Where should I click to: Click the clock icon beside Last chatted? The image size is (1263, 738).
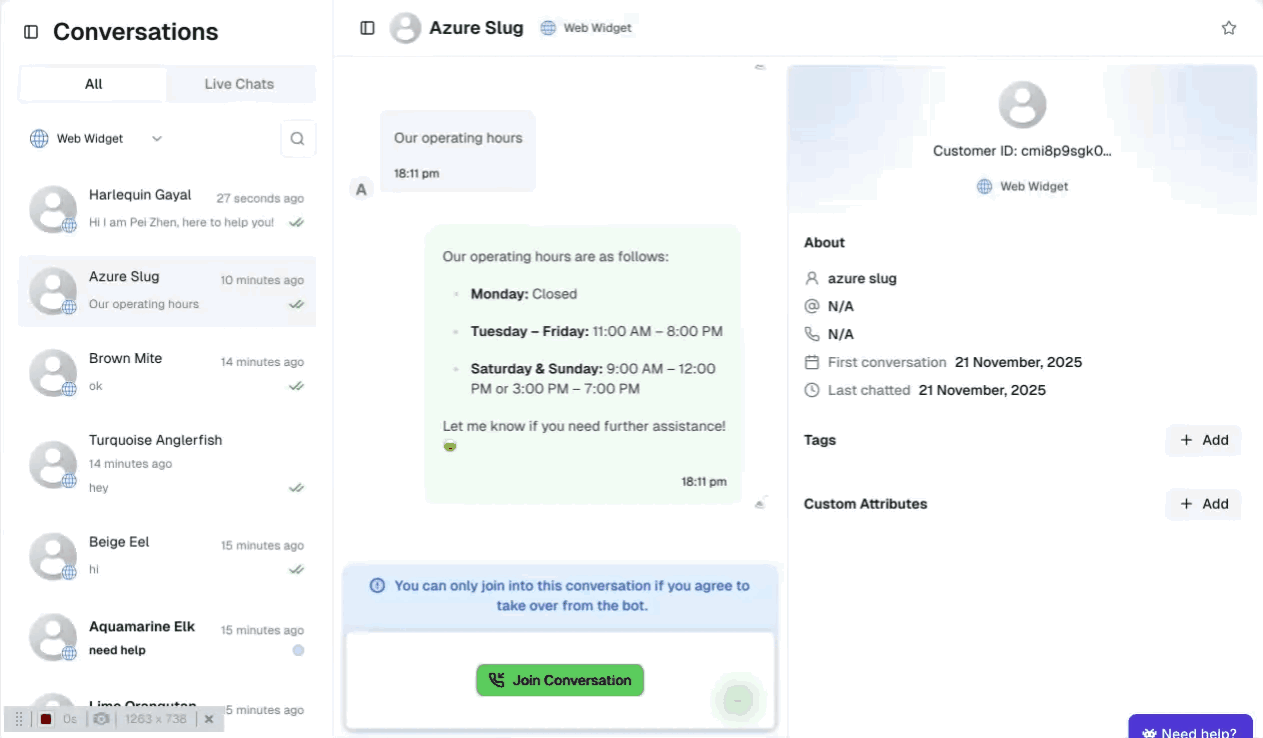pos(810,390)
